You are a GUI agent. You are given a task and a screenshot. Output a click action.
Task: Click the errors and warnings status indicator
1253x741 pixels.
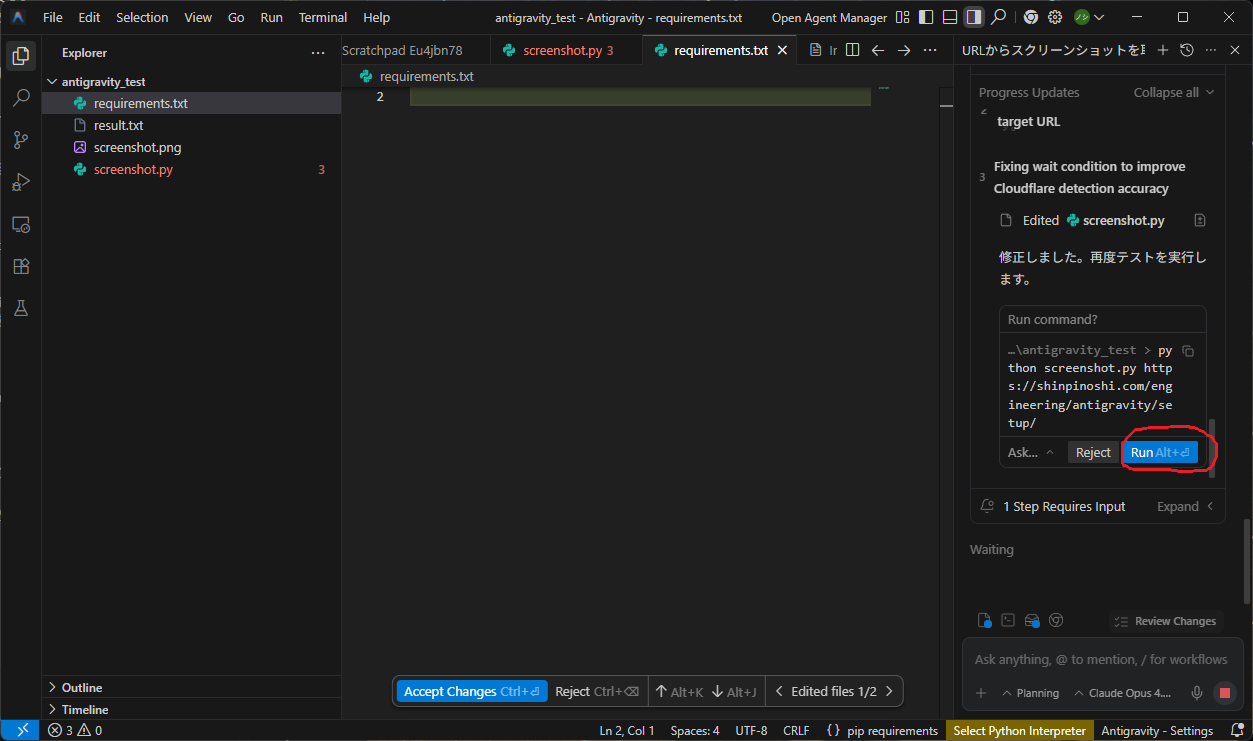pos(75,731)
